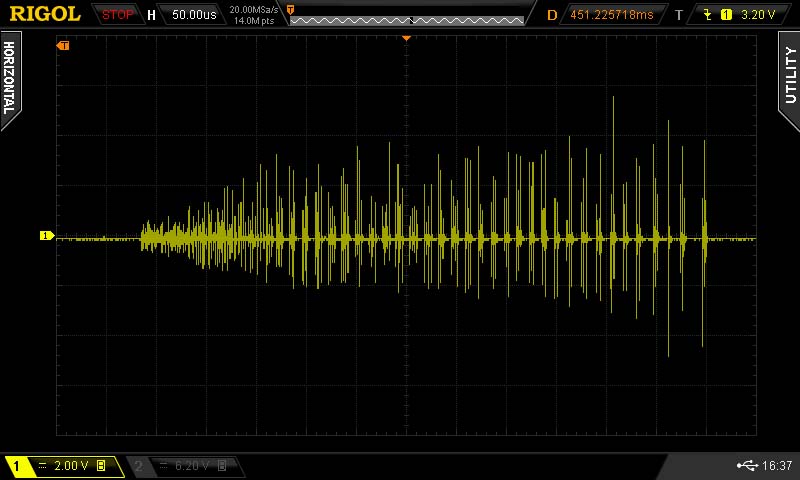Viewport: 800px width, 480px height.
Task: Click the red STOP status indicator
Action: point(117,15)
